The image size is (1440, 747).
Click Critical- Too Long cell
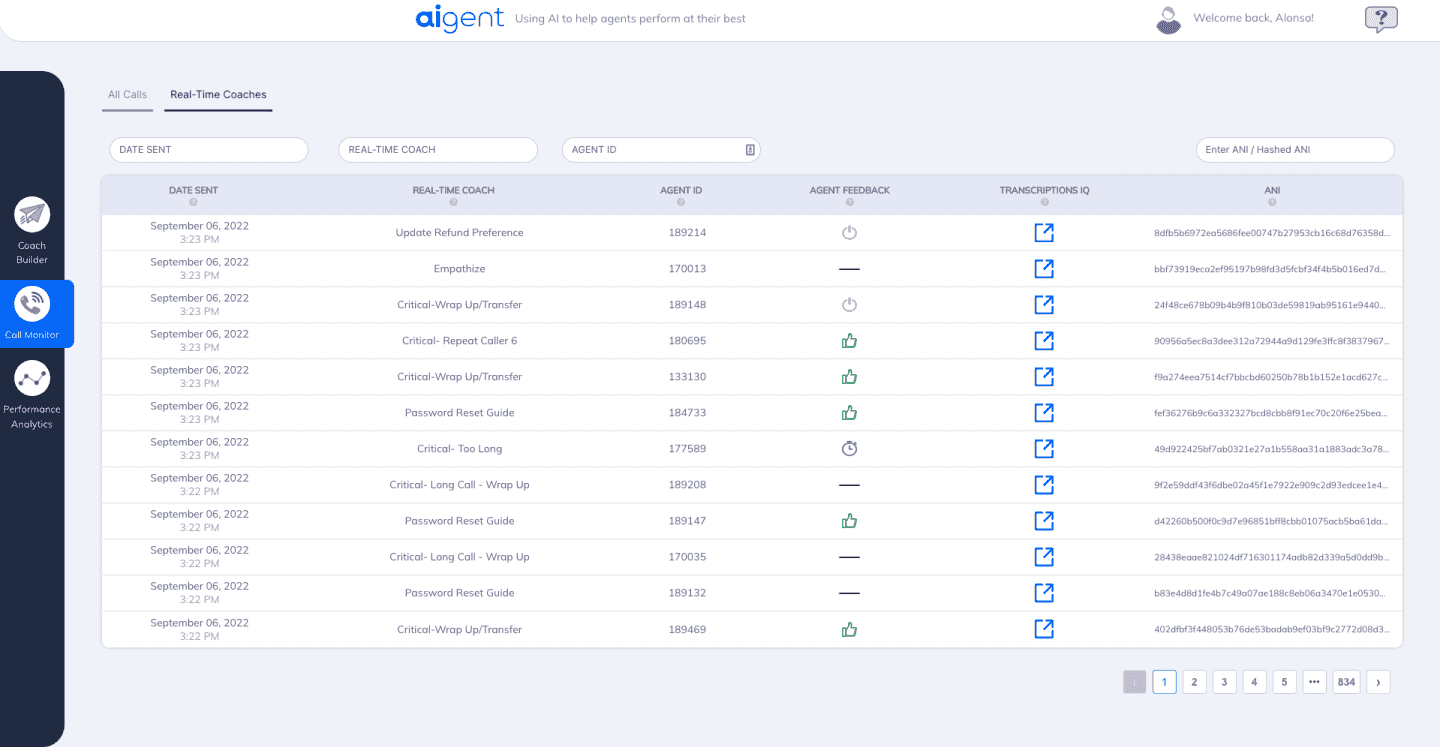click(x=459, y=449)
